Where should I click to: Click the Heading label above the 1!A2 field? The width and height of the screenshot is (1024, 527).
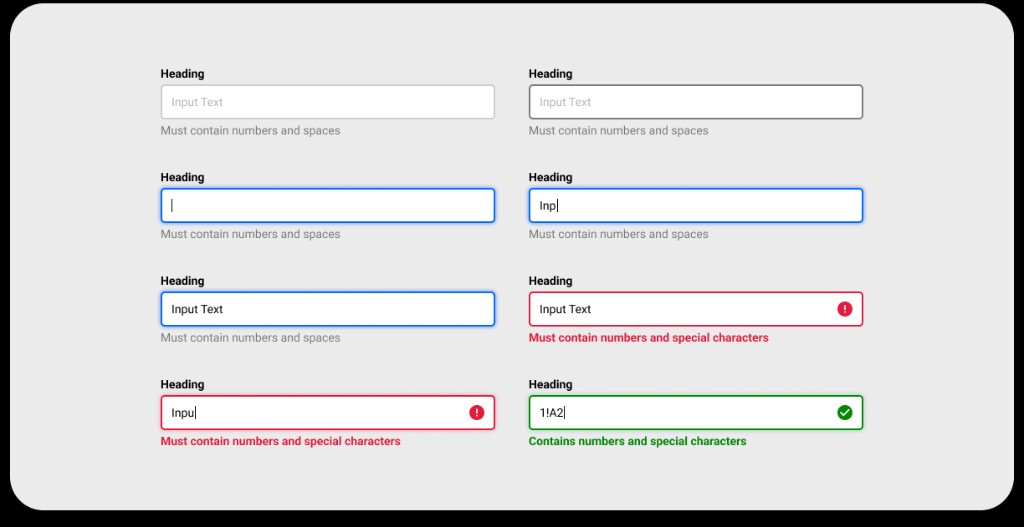551,385
